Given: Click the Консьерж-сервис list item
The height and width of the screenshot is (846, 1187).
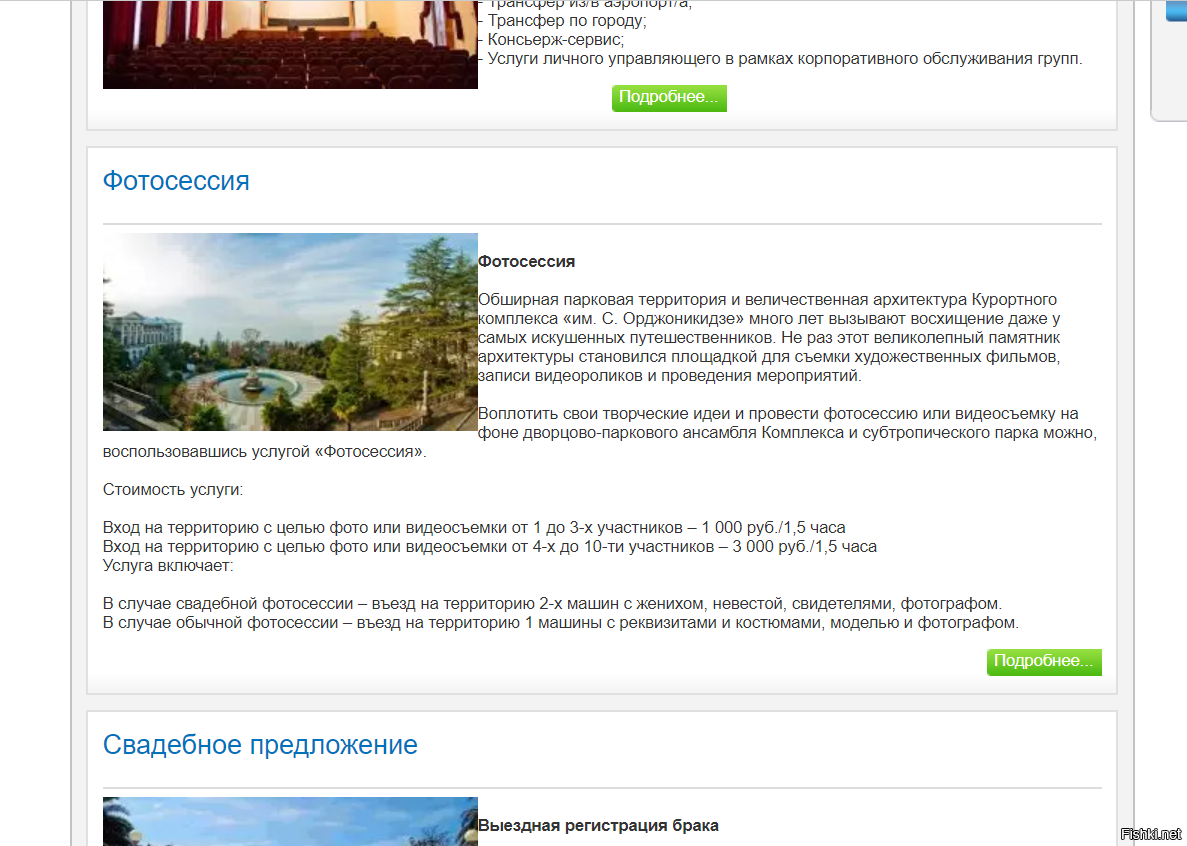Looking at the screenshot, I should click(x=555, y=40).
